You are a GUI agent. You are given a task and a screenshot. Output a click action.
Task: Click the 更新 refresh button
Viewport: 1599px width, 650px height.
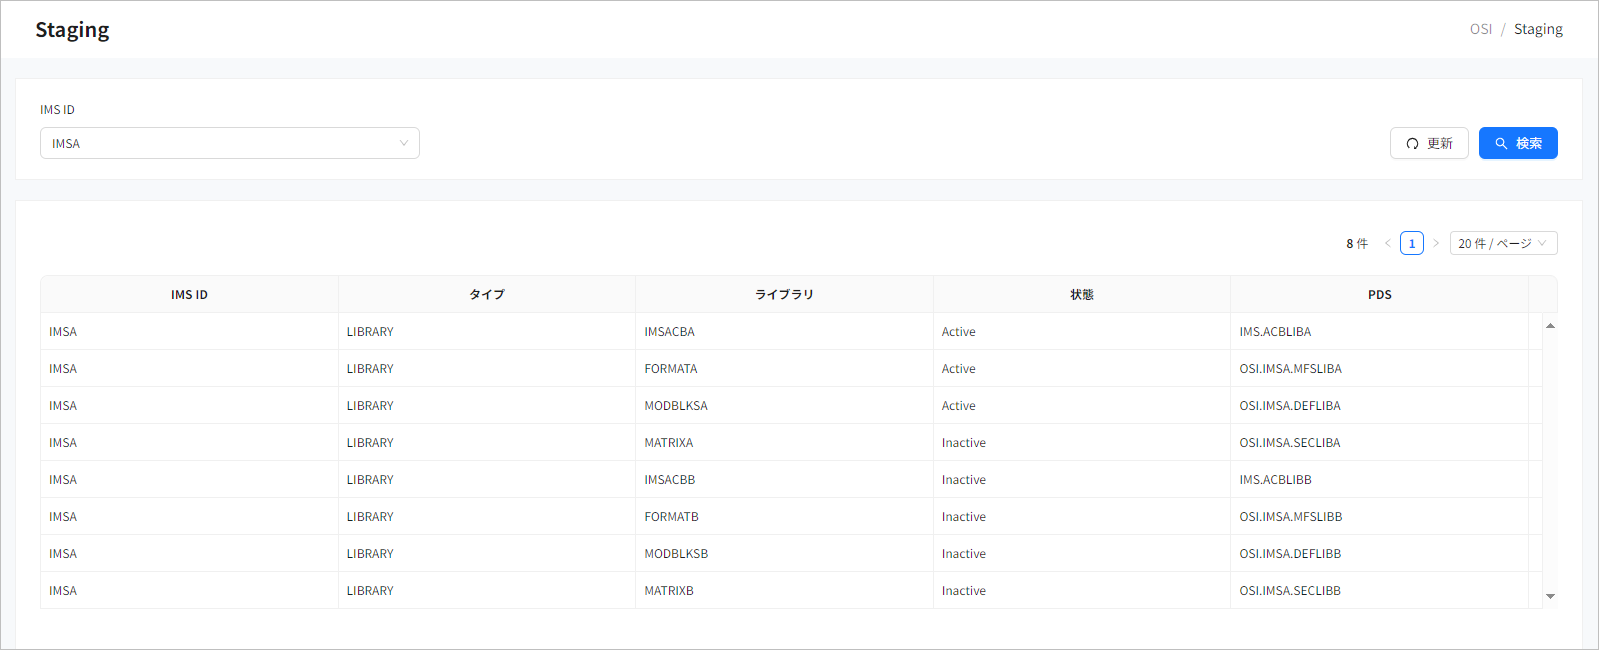click(x=1428, y=143)
